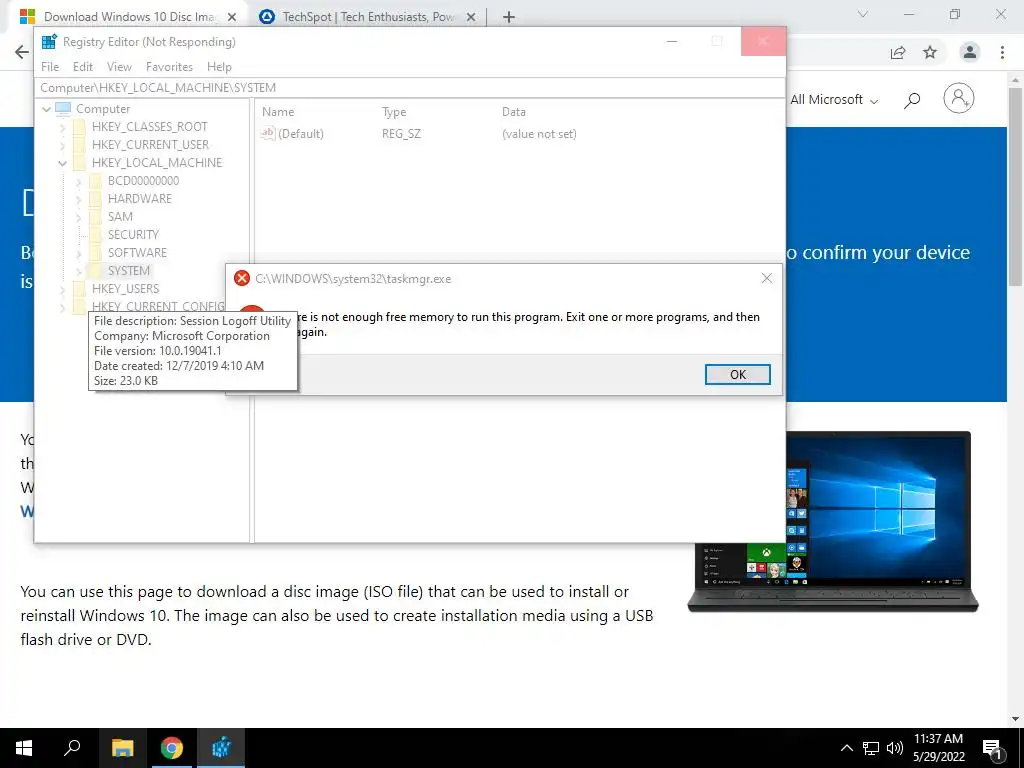Screen dimensions: 1024x768
Task: Expand the SAM key
Action: pos(78,217)
